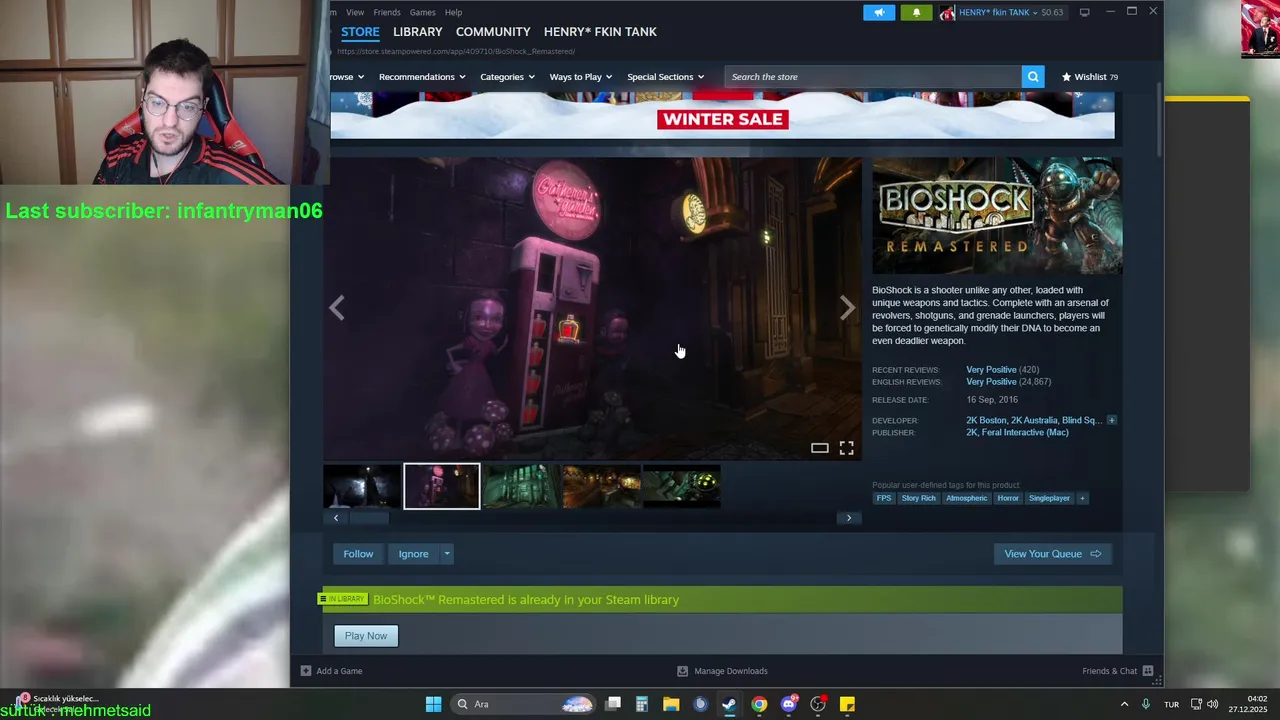Image resolution: width=1280 pixels, height=720 pixels.
Task: Click the Add a Game plus icon
Action: (306, 671)
